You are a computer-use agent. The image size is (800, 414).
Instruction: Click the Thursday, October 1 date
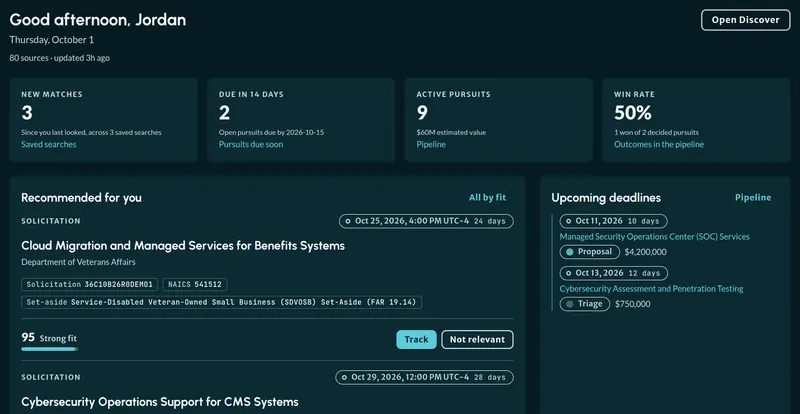tap(52, 40)
